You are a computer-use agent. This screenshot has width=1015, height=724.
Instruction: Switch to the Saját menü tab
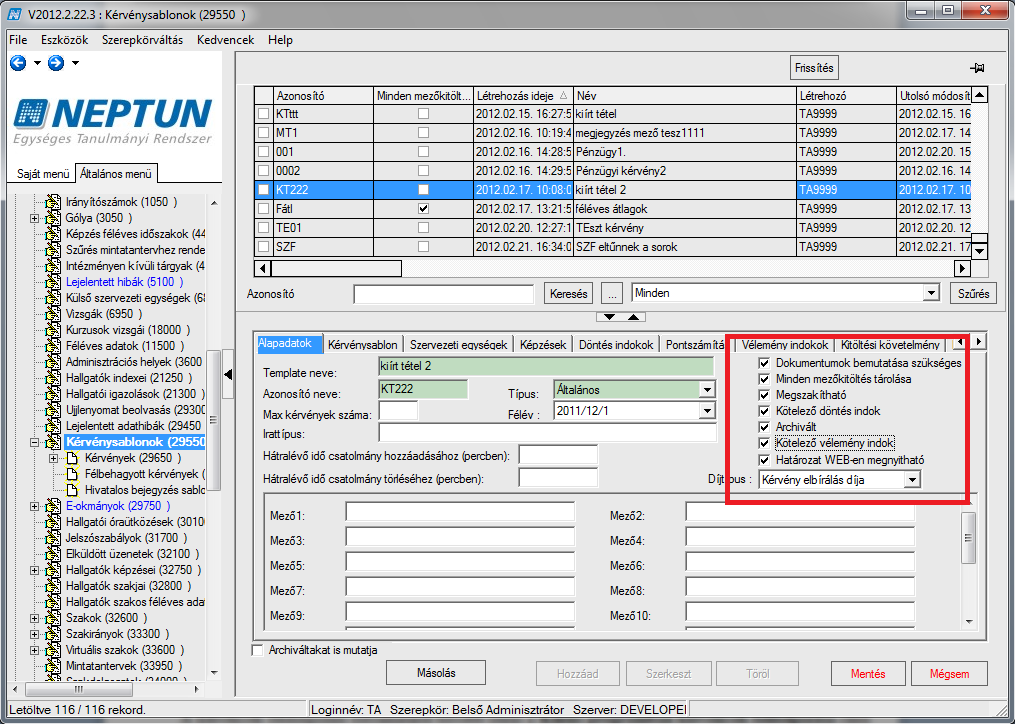tap(43, 174)
